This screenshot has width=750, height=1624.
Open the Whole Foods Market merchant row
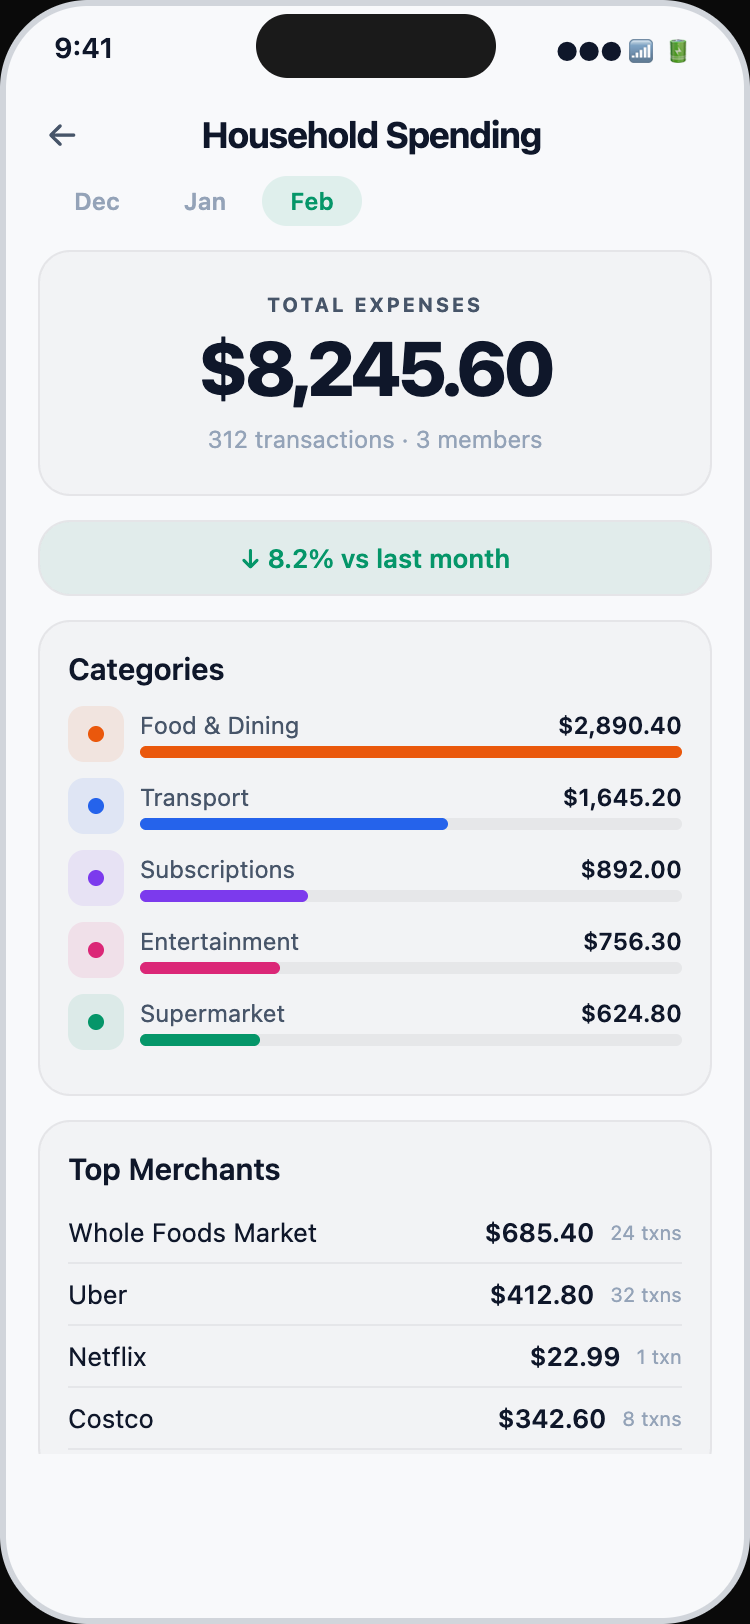click(x=375, y=1233)
